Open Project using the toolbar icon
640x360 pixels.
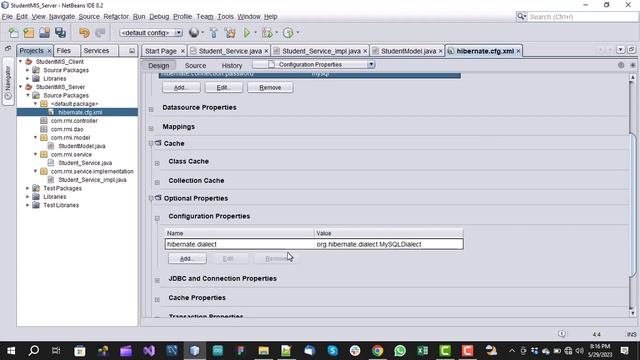tap(44, 33)
